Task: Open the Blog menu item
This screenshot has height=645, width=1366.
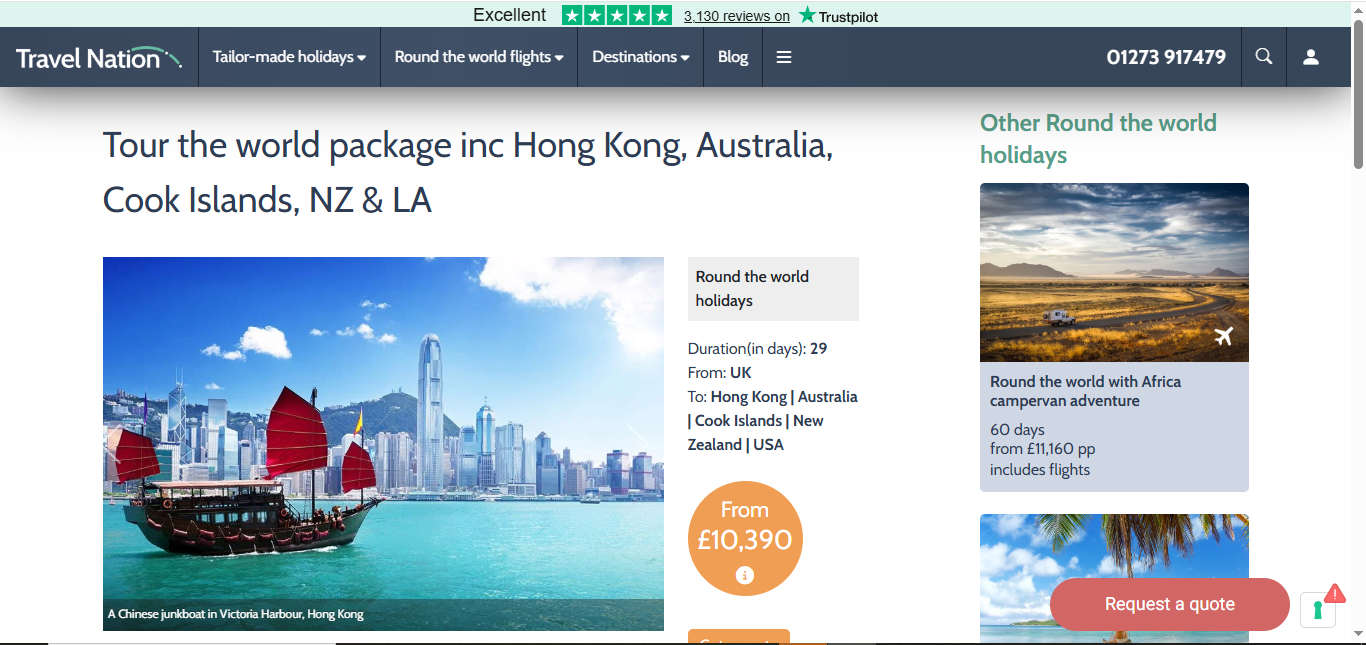Action: coord(733,57)
